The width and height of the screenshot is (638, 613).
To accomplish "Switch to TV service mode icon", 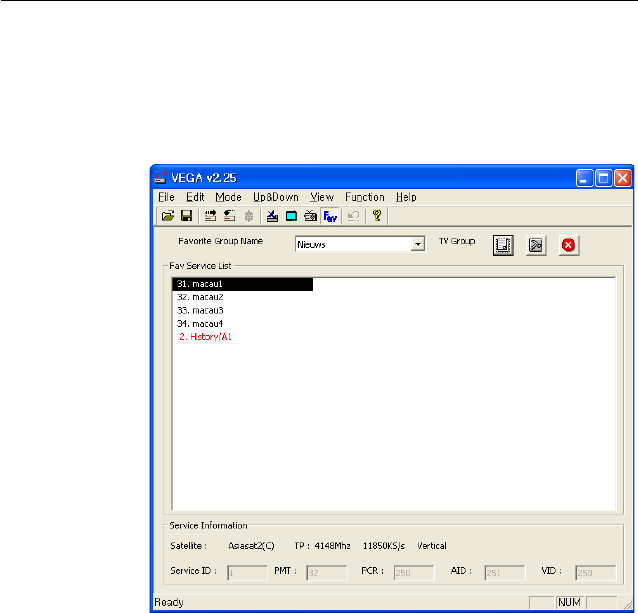I will pos(291,216).
